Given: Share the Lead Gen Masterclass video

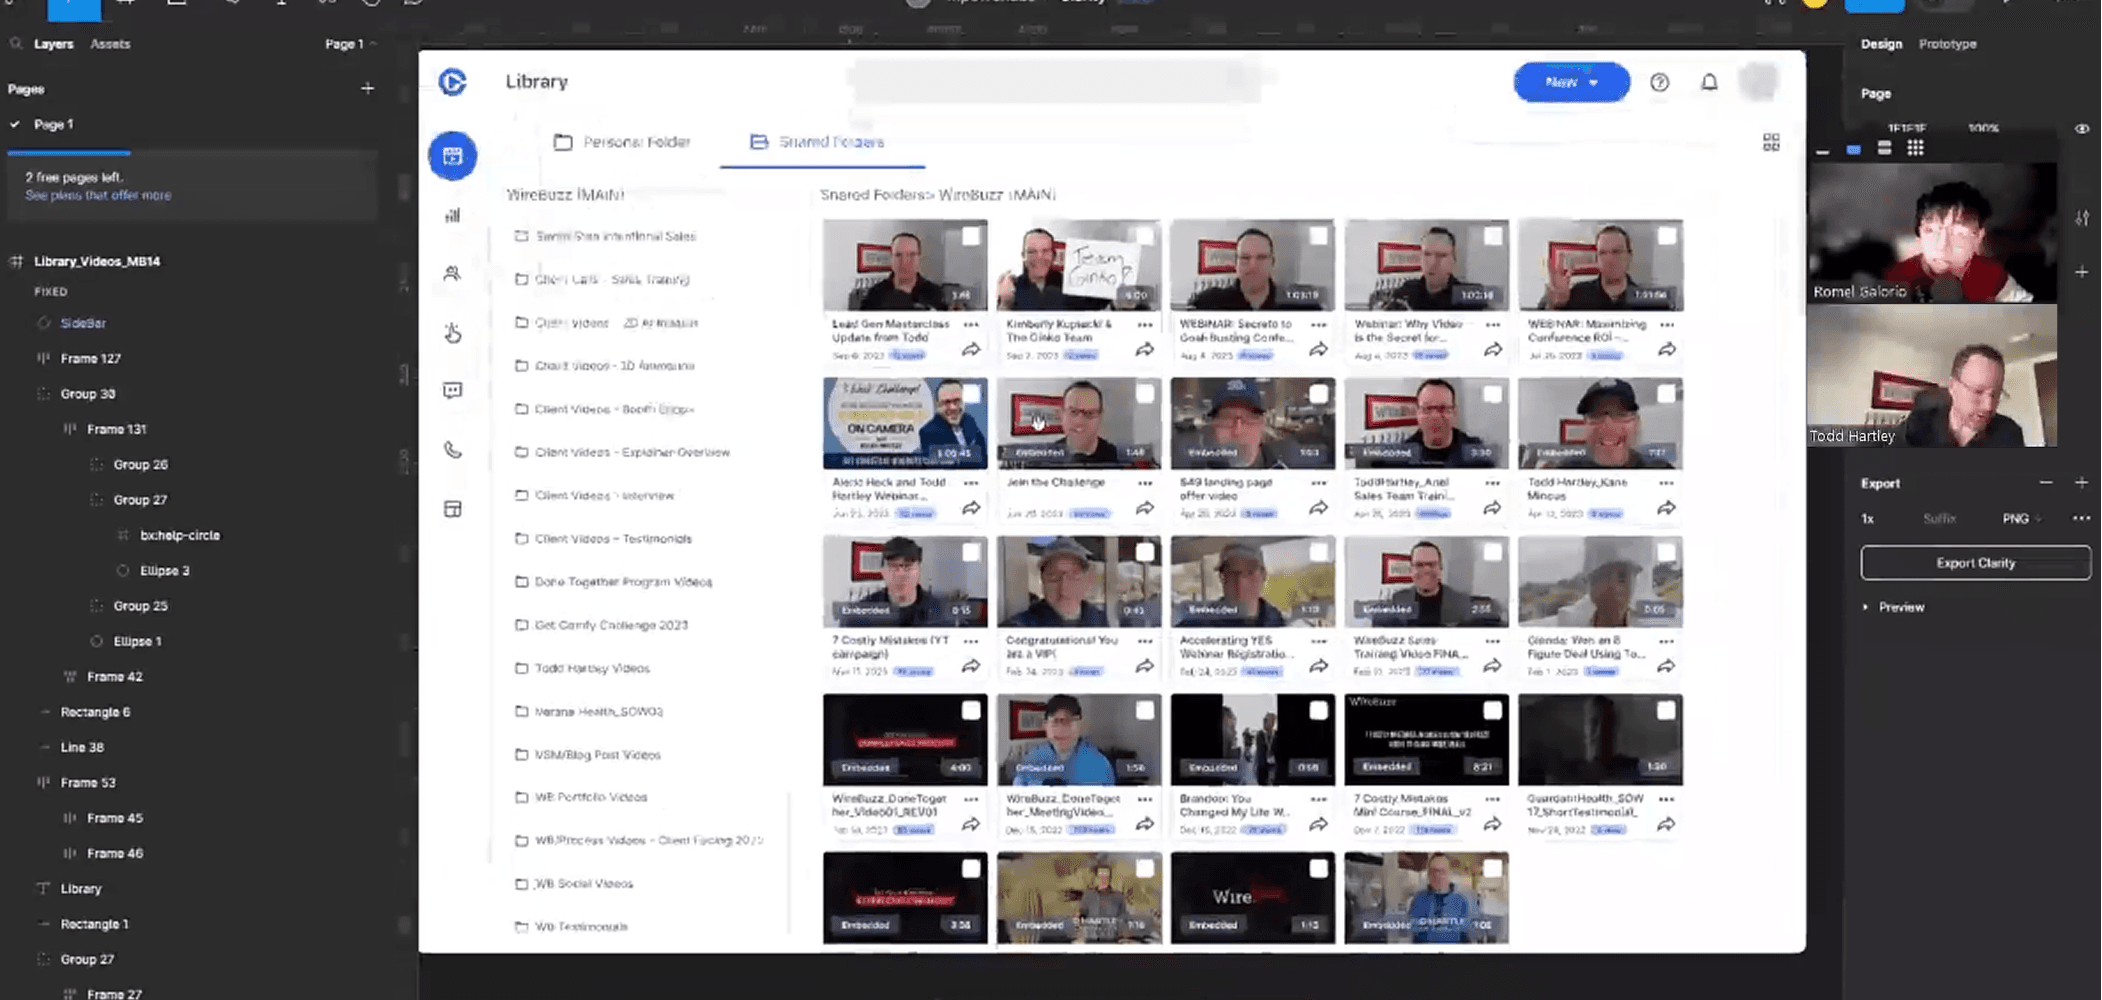Looking at the screenshot, I should tap(971, 350).
